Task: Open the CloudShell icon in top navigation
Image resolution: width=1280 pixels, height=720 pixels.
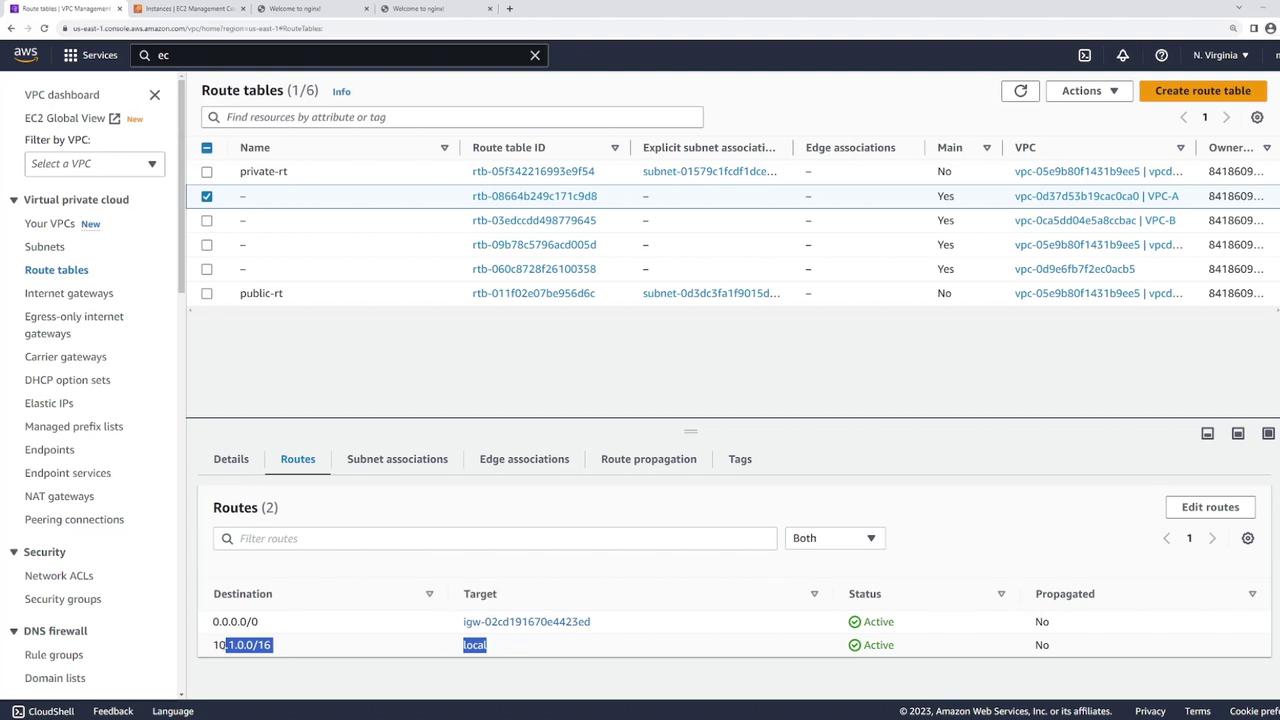Action: (x=1084, y=55)
